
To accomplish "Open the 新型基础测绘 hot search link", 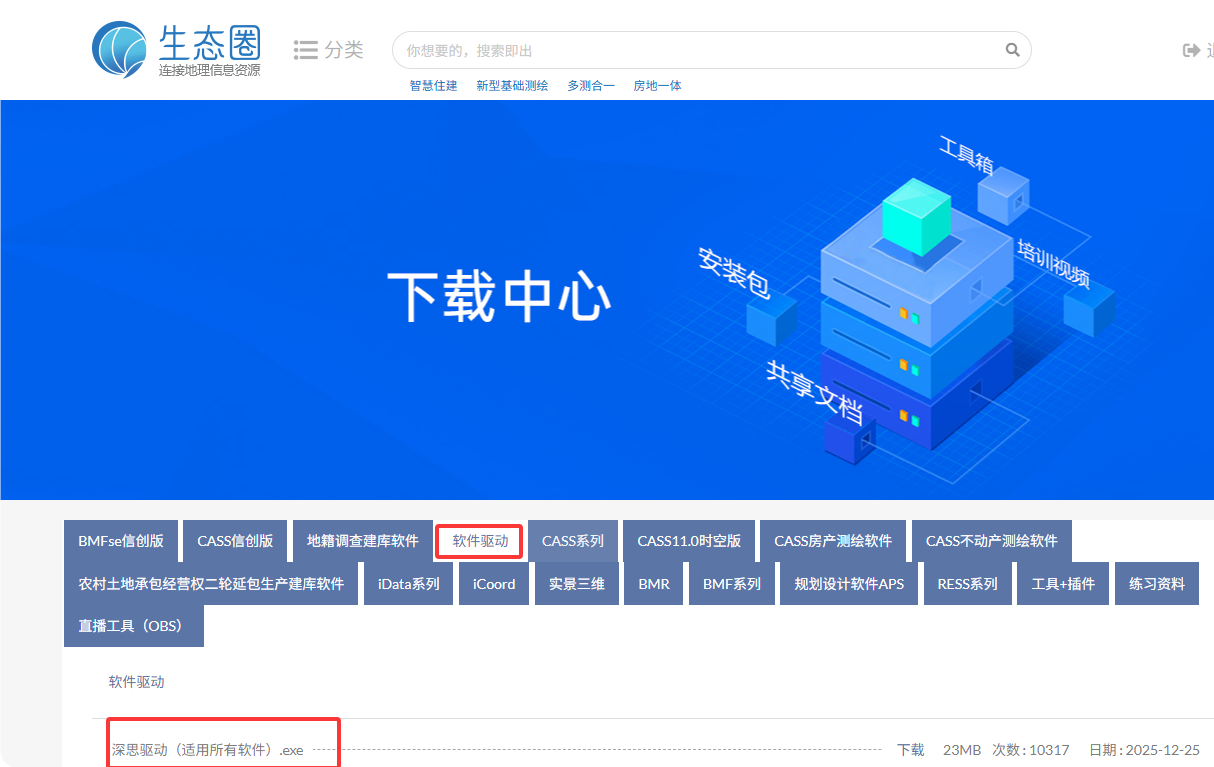I will point(512,86).
